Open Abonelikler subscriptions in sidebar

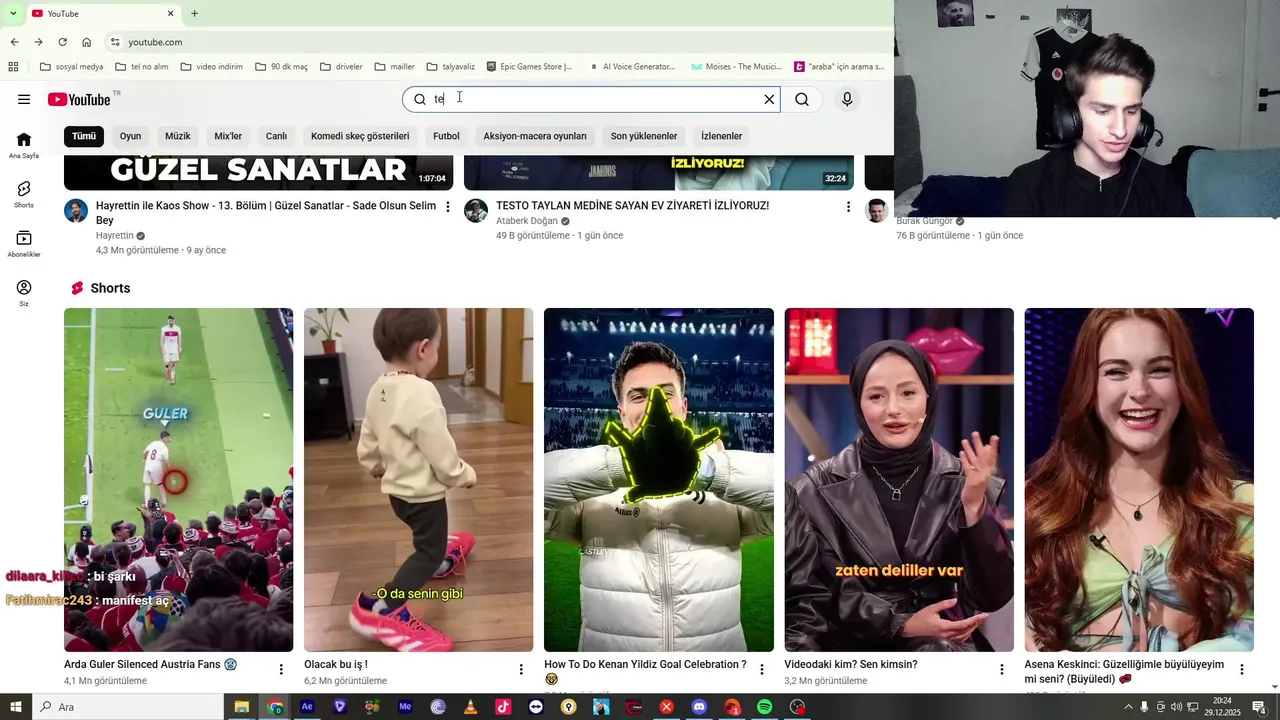click(x=24, y=244)
